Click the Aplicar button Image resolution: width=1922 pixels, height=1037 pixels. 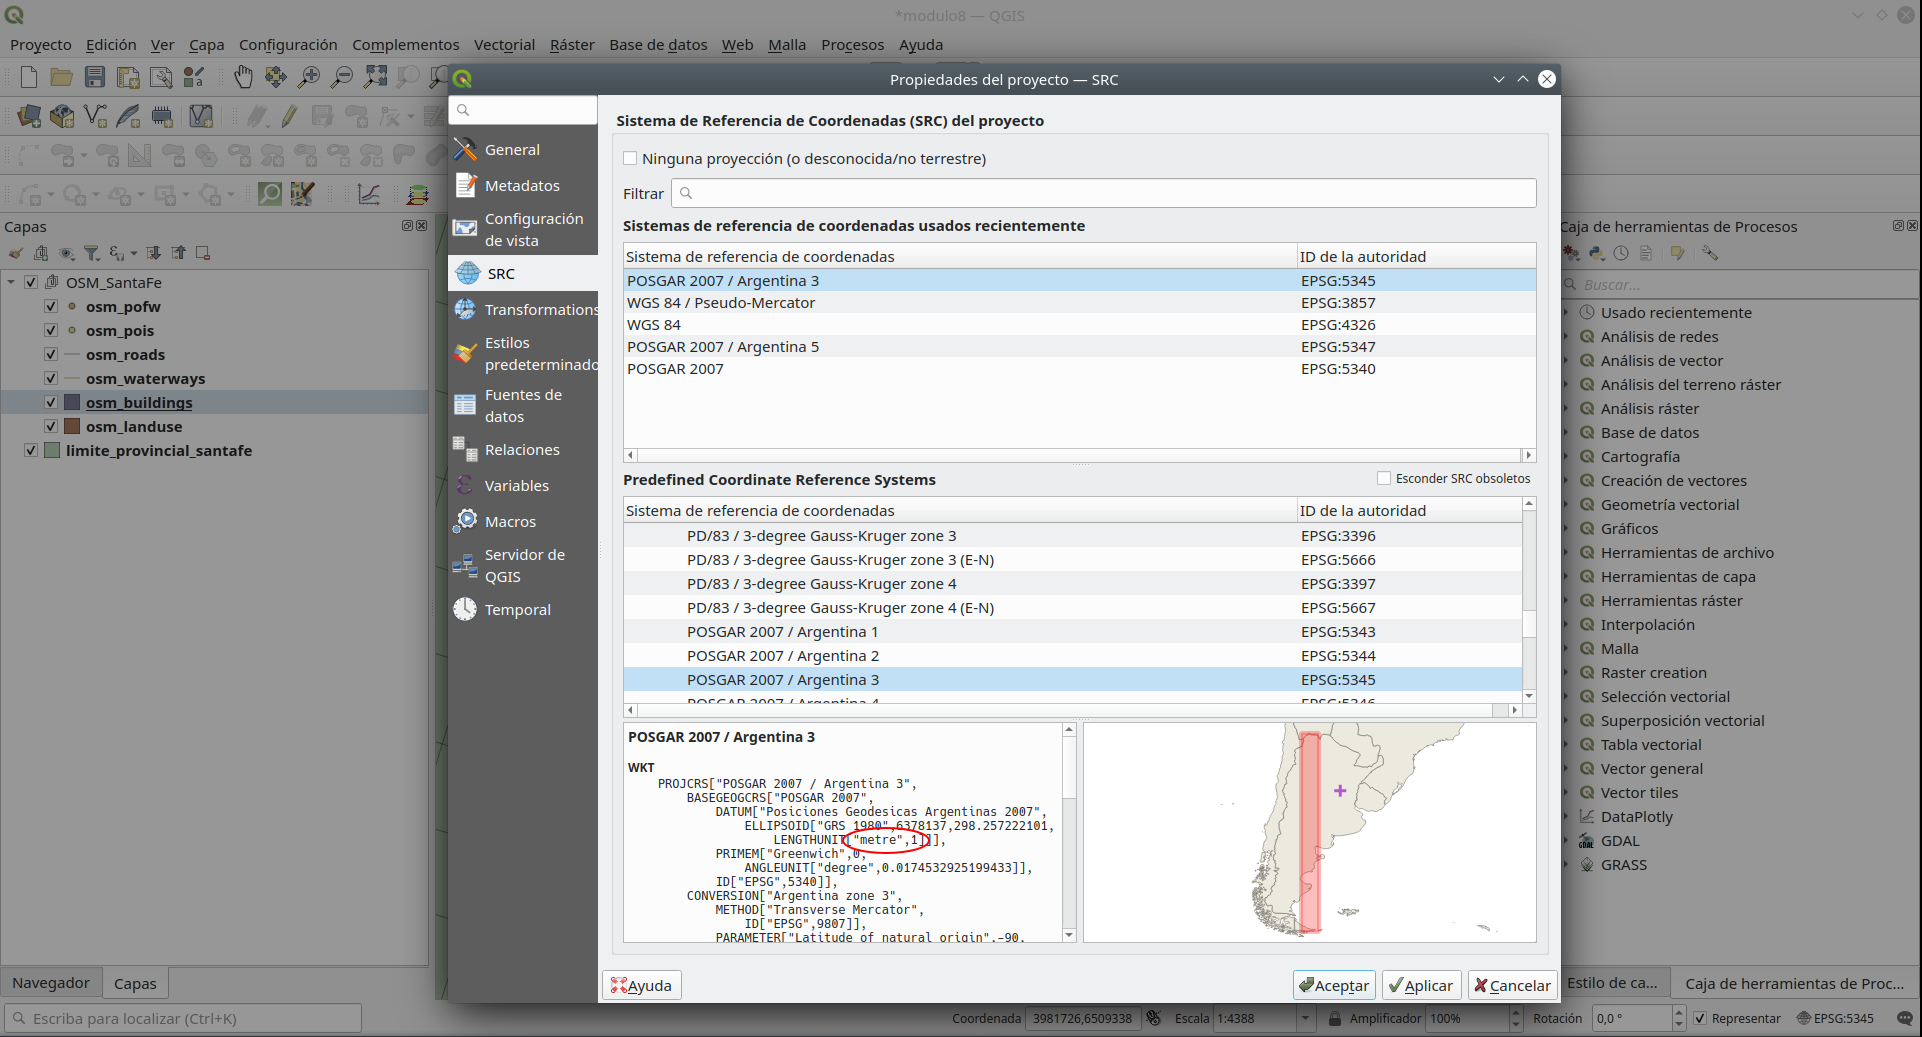click(1421, 985)
